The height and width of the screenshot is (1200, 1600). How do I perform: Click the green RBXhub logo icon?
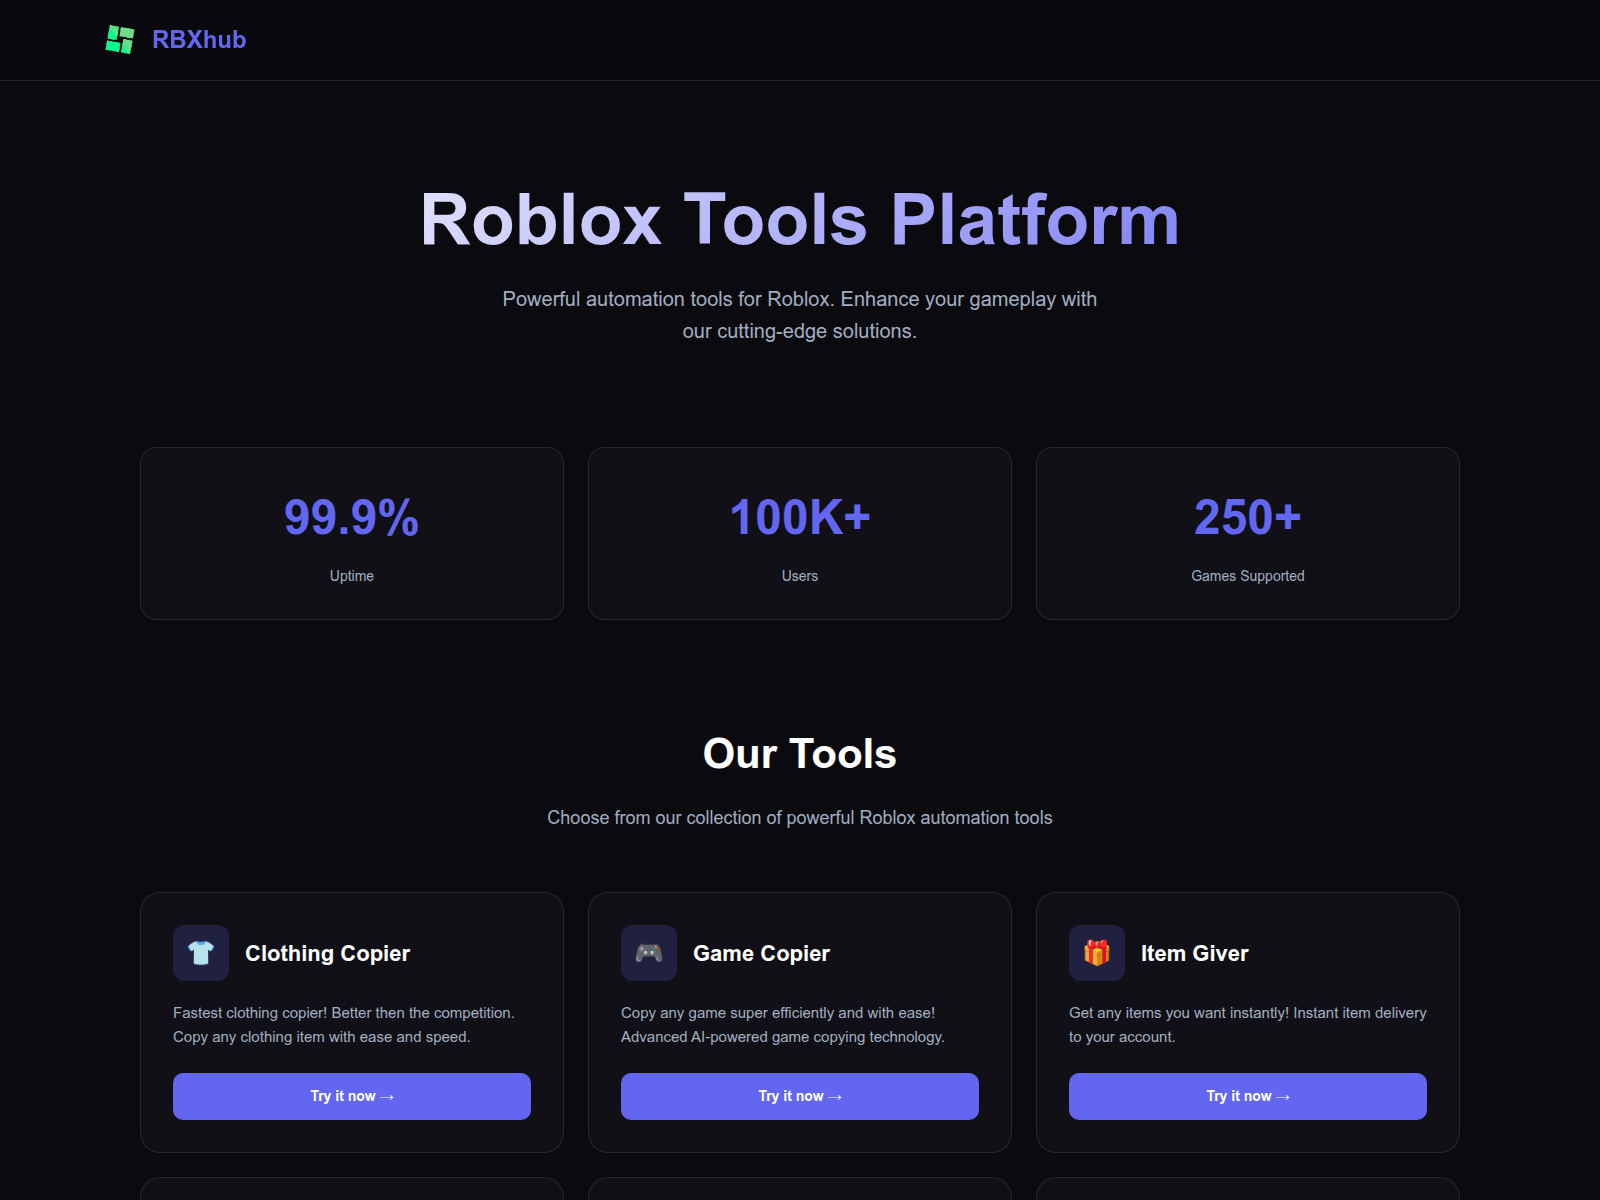(120, 40)
